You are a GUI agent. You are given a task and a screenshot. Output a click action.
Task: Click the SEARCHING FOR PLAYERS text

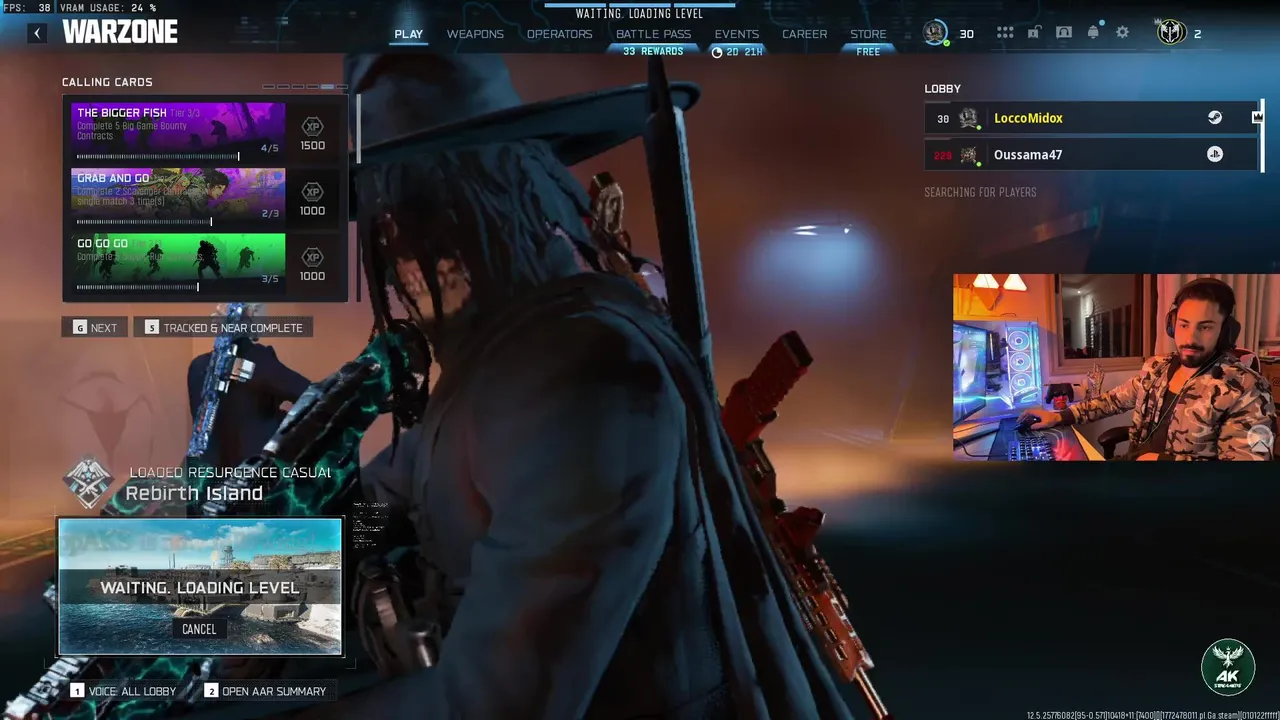tap(980, 192)
